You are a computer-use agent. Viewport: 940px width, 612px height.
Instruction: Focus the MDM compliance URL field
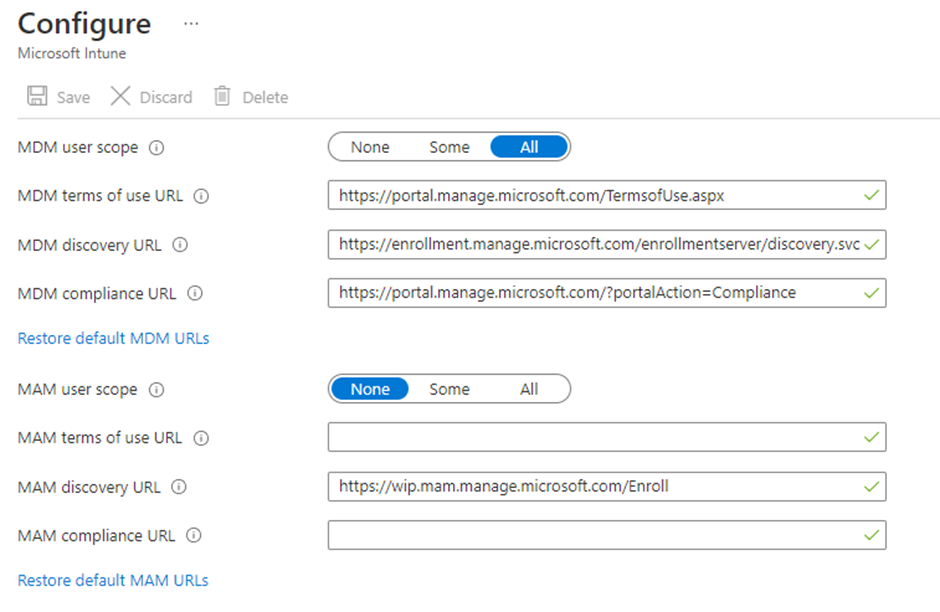coord(607,293)
